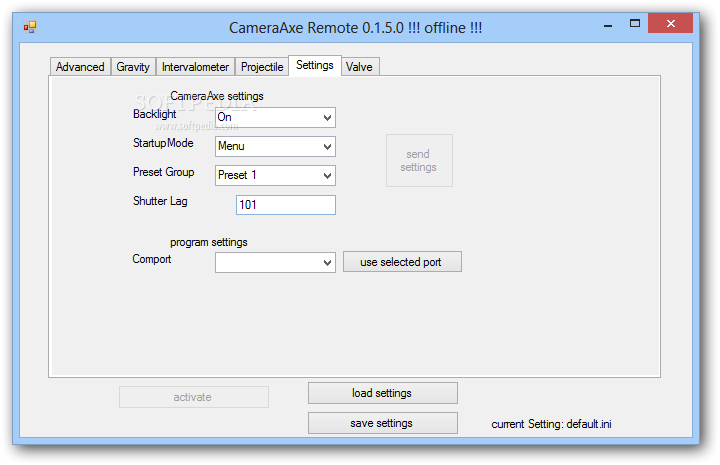720x465 pixels.
Task: Click the 'Backlight' label
Action: point(154,114)
